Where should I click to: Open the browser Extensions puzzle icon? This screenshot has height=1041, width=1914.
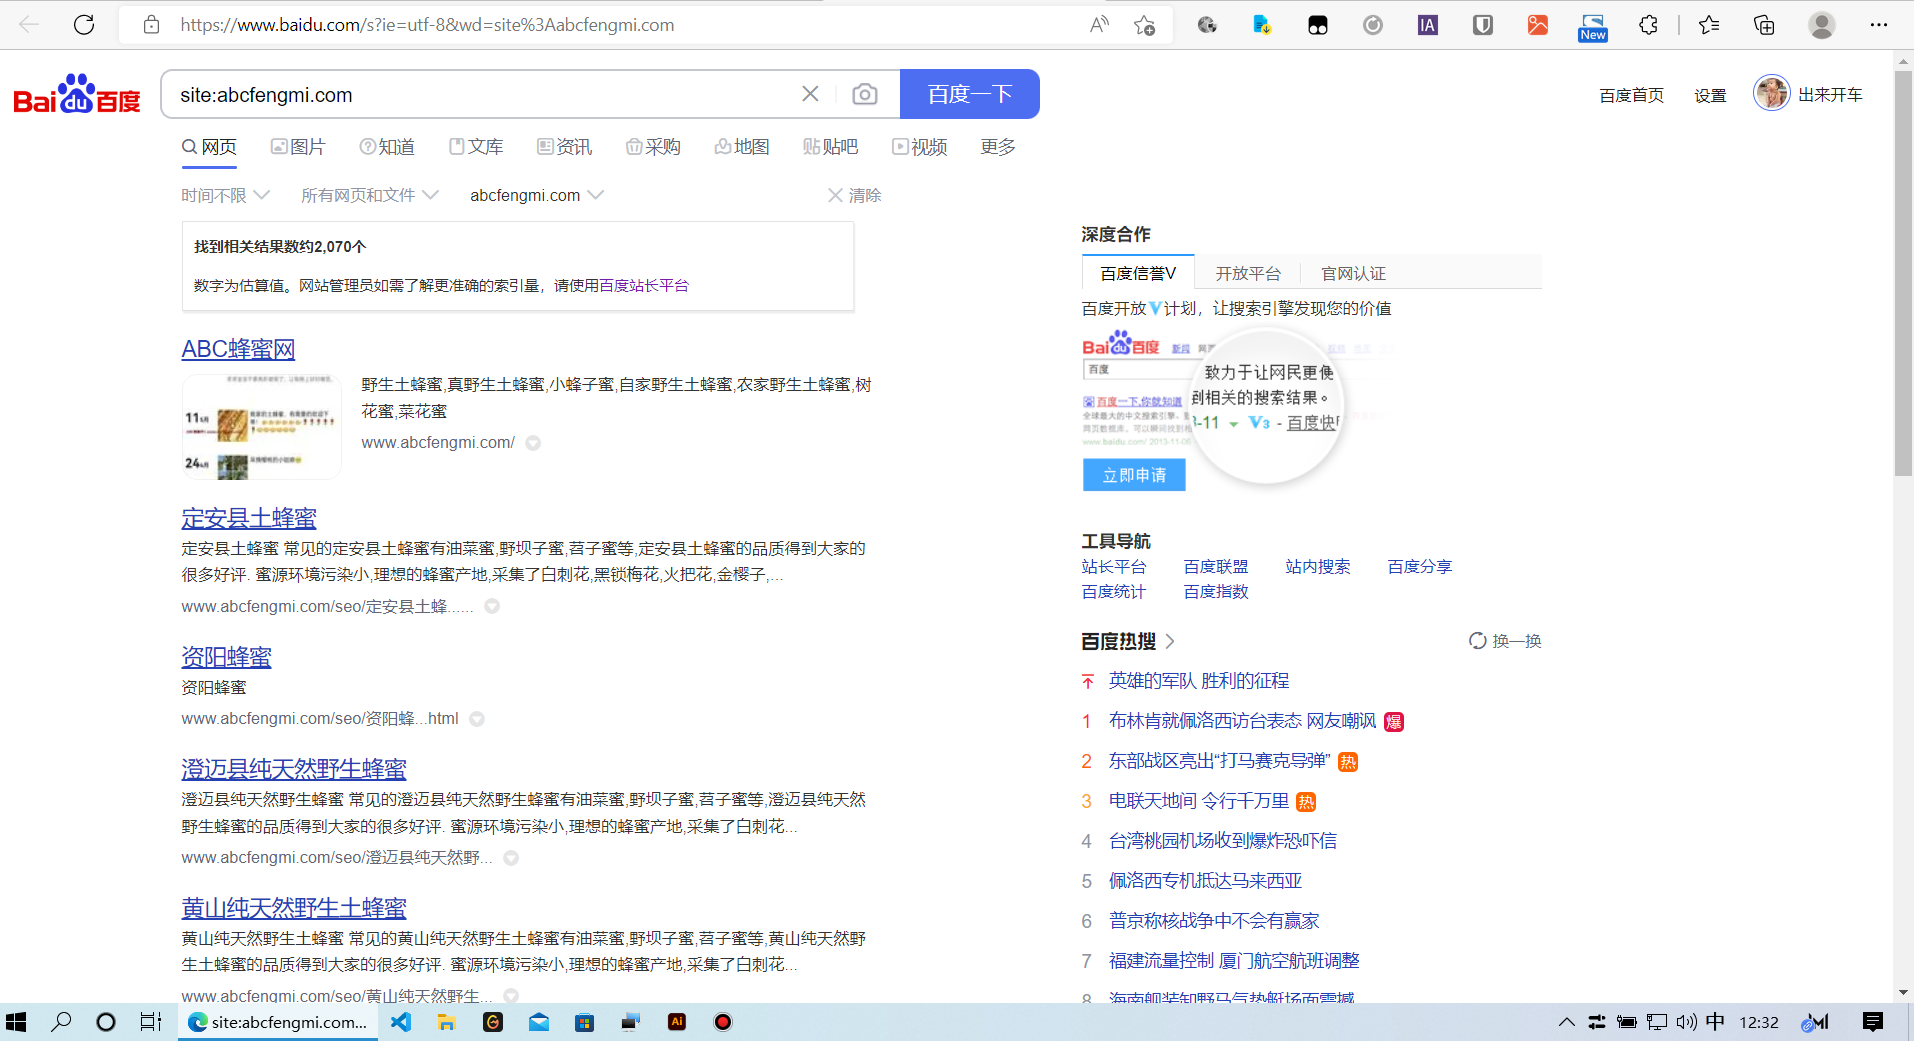pyautogui.click(x=1648, y=24)
